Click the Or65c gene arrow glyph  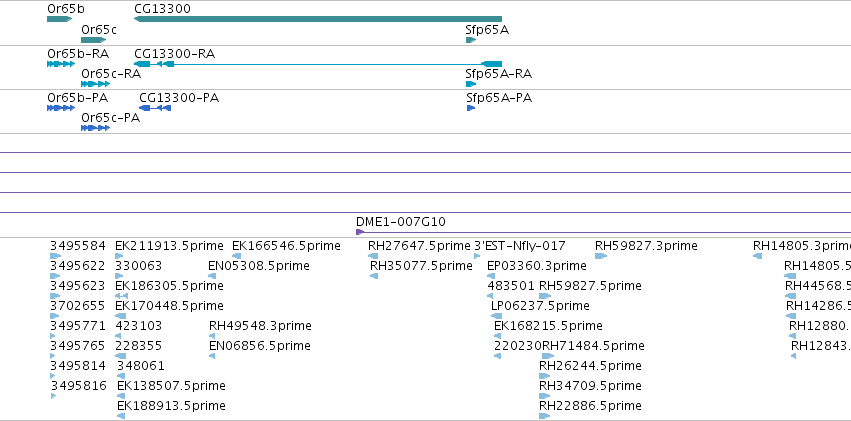coord(93,40)
